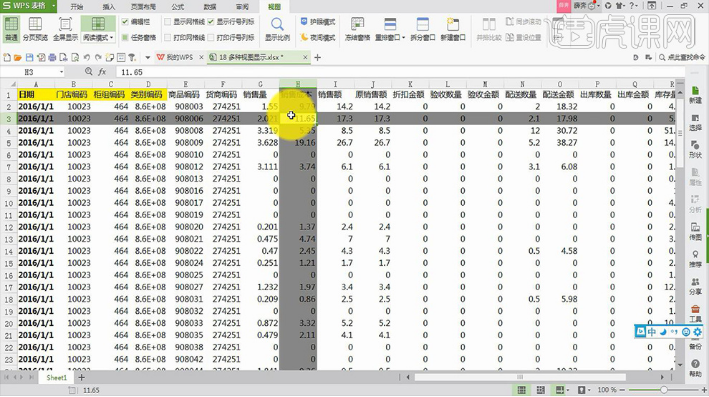Click the formula input field showing 11.65

tap(400, 72)
